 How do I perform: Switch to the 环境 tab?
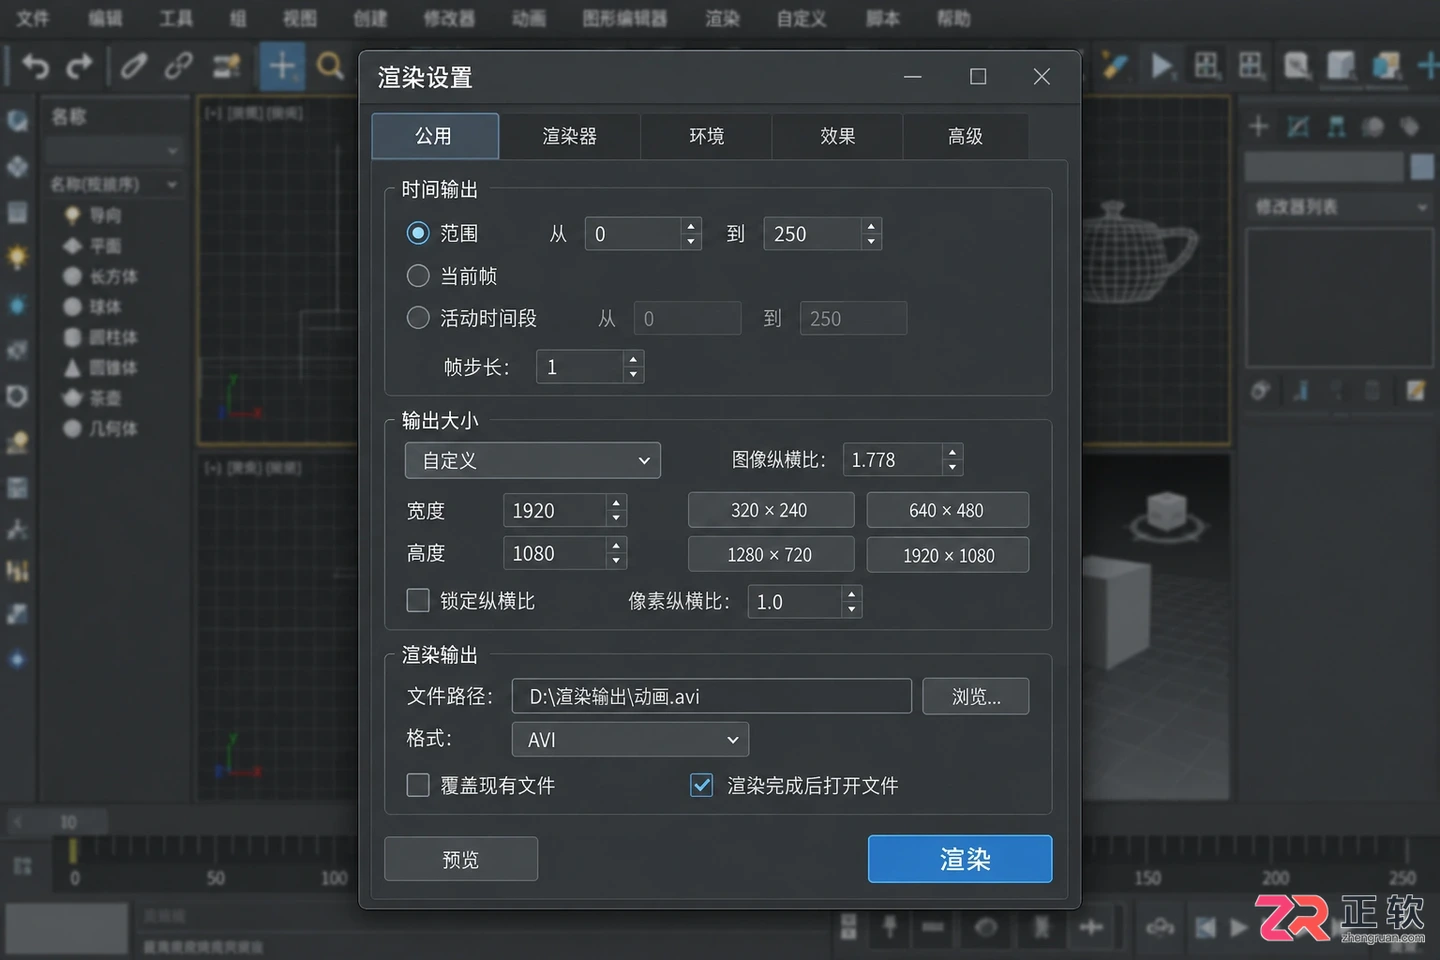pos(707,136)
